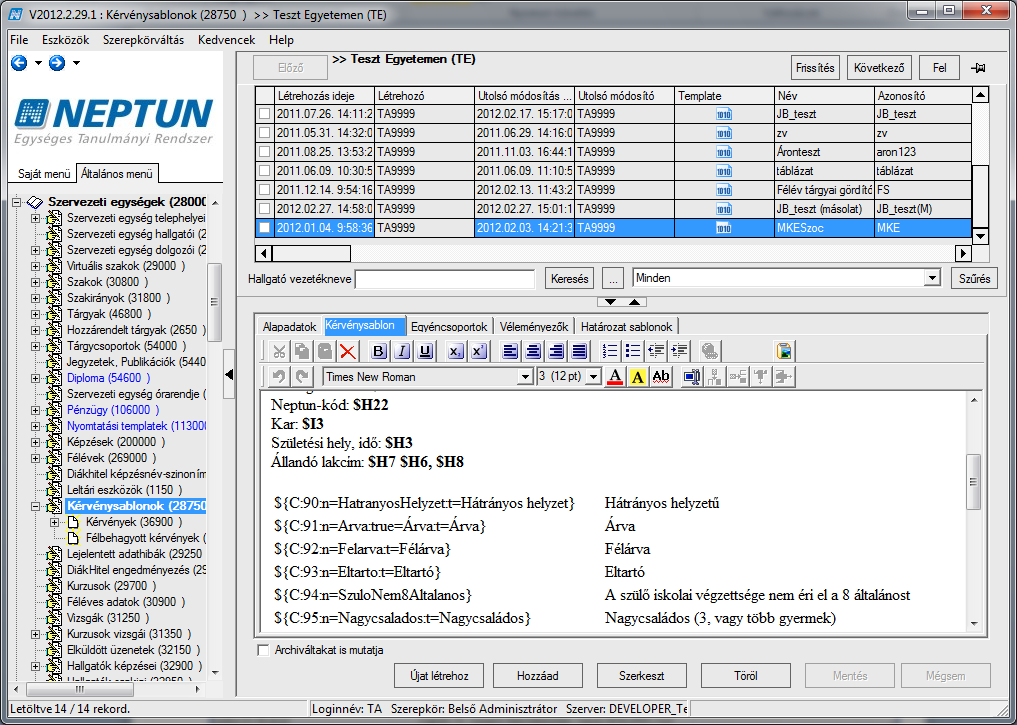
Task: Choose the yellow highlight color button
Action: pos(638,377)
